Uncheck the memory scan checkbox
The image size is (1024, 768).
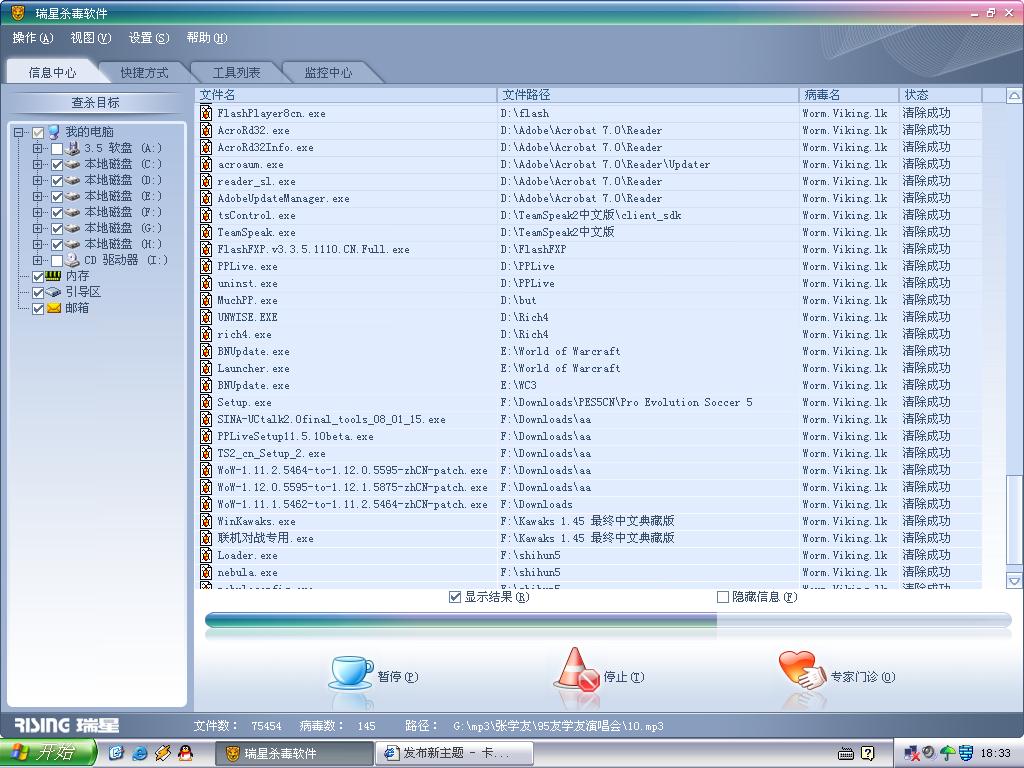pos(38,277)
